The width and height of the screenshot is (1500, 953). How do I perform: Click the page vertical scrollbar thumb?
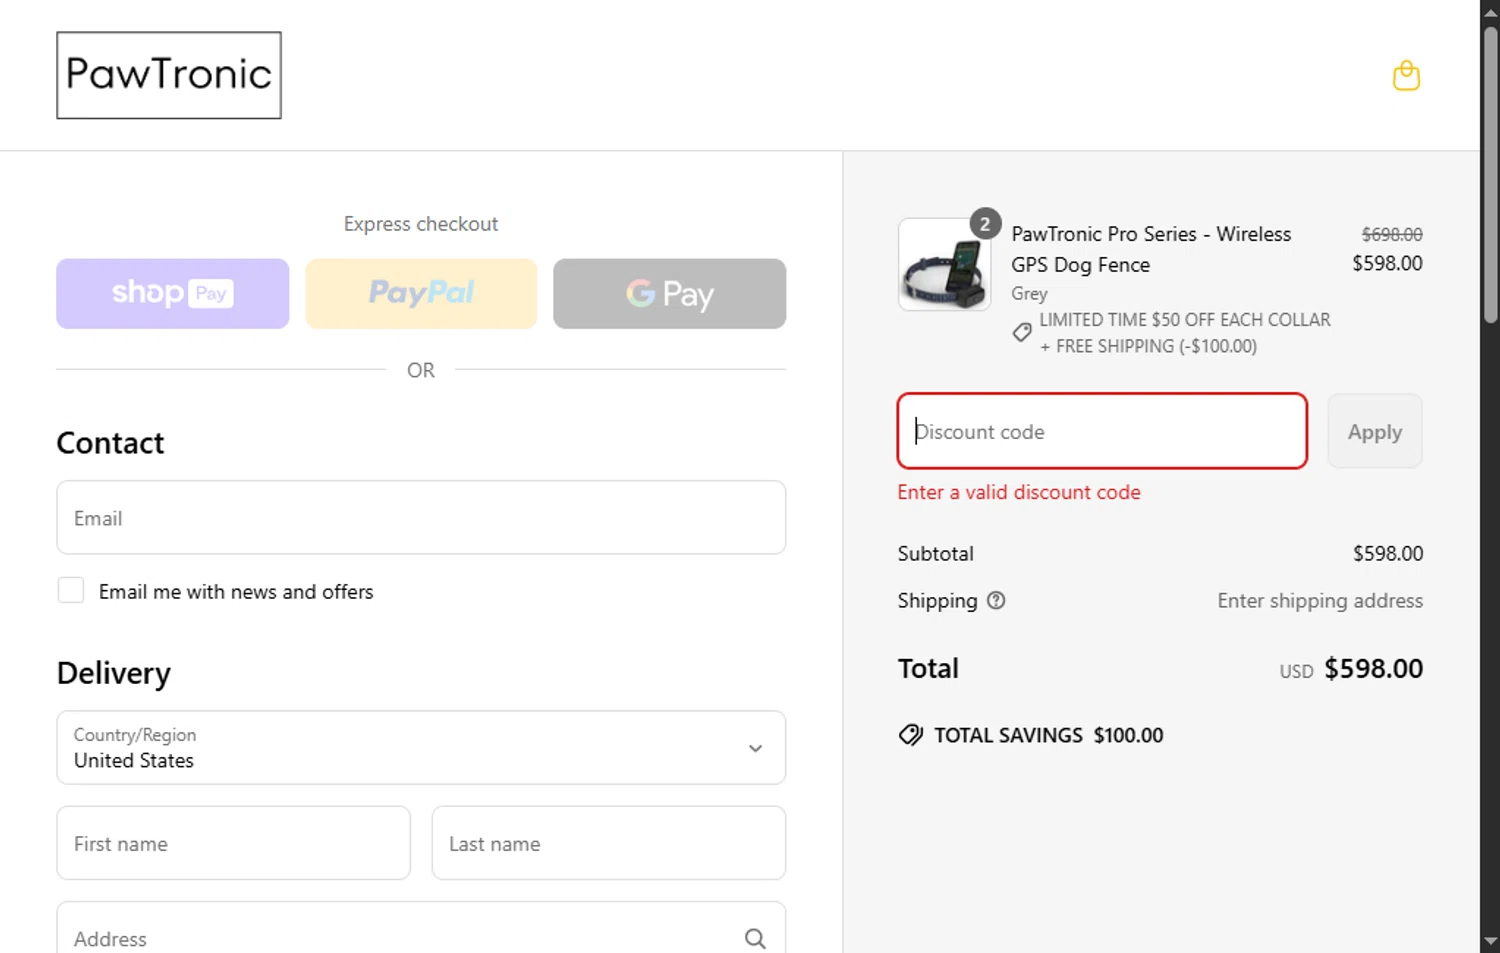1490,175
